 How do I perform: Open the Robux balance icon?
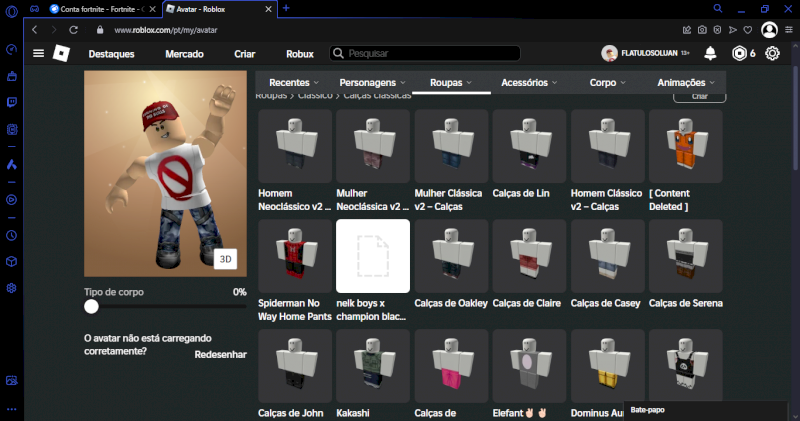click(739, 53)
